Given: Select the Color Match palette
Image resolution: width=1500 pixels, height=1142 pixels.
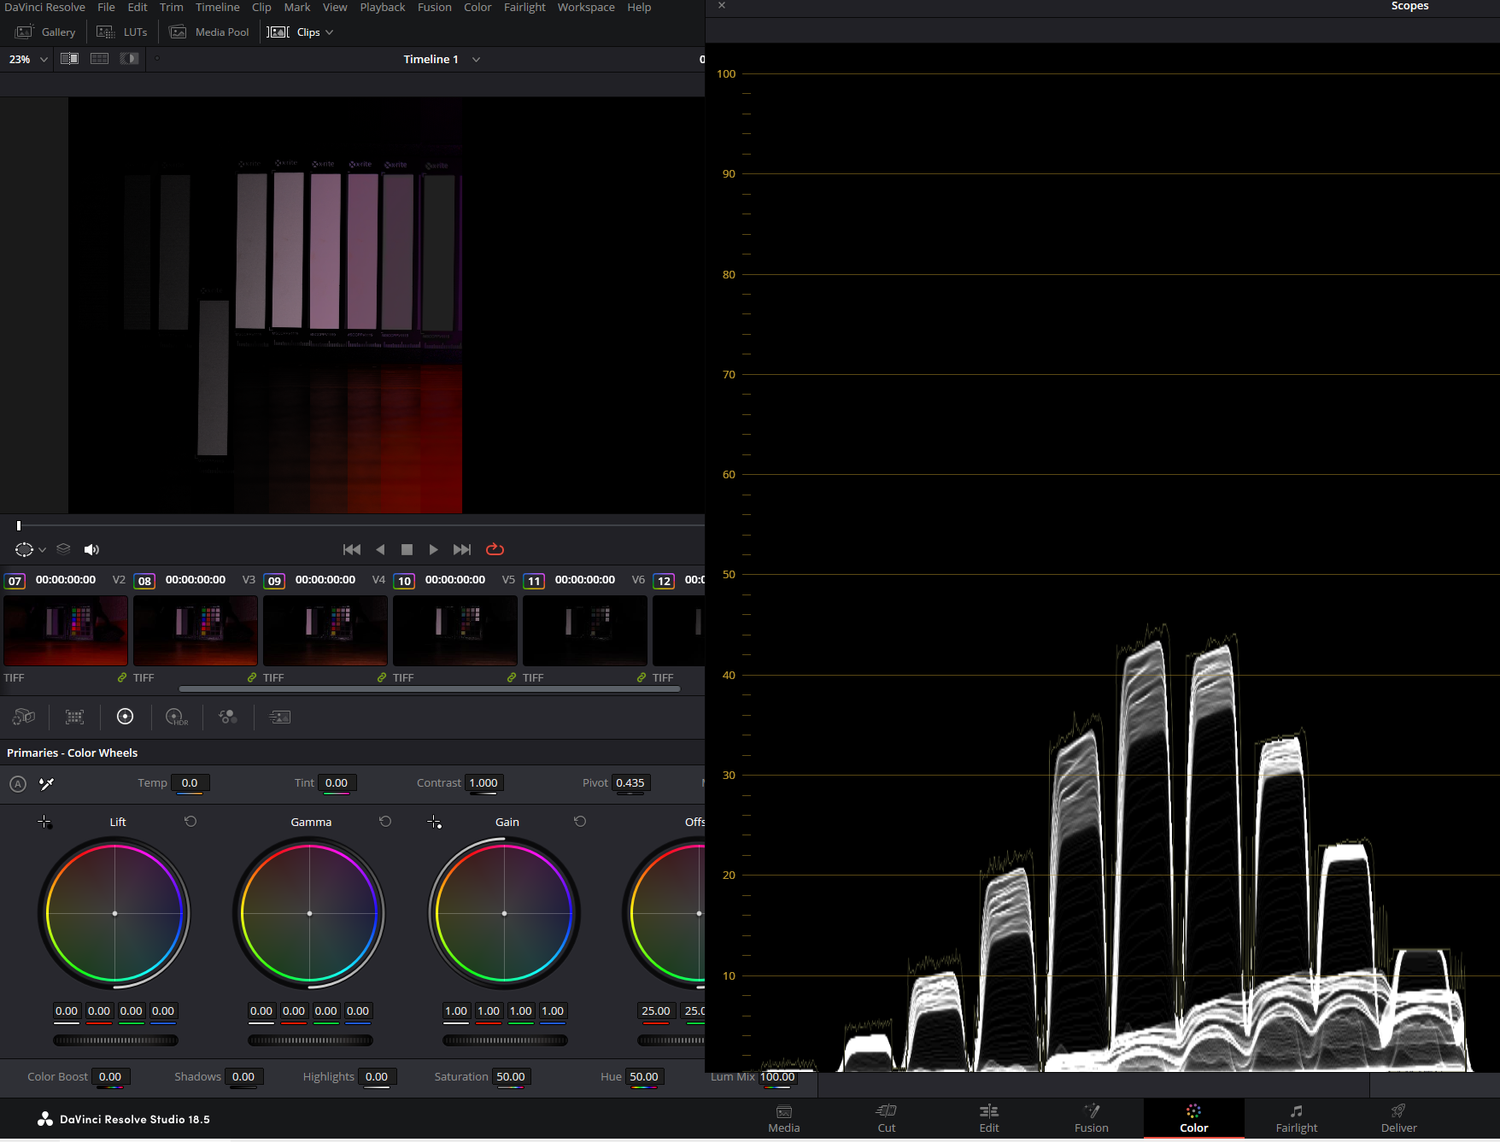Looking at the screenshot, I should (74, 717).
